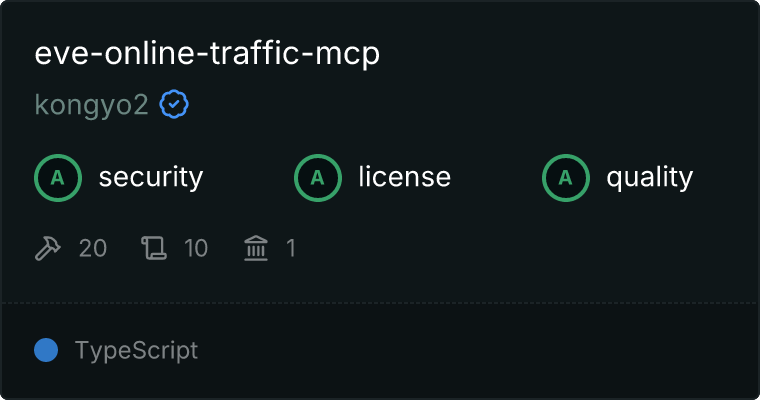The width and height of the screenshot is (760, 400).
Task: Click the TypeScript language label
Action: (136, 351)
